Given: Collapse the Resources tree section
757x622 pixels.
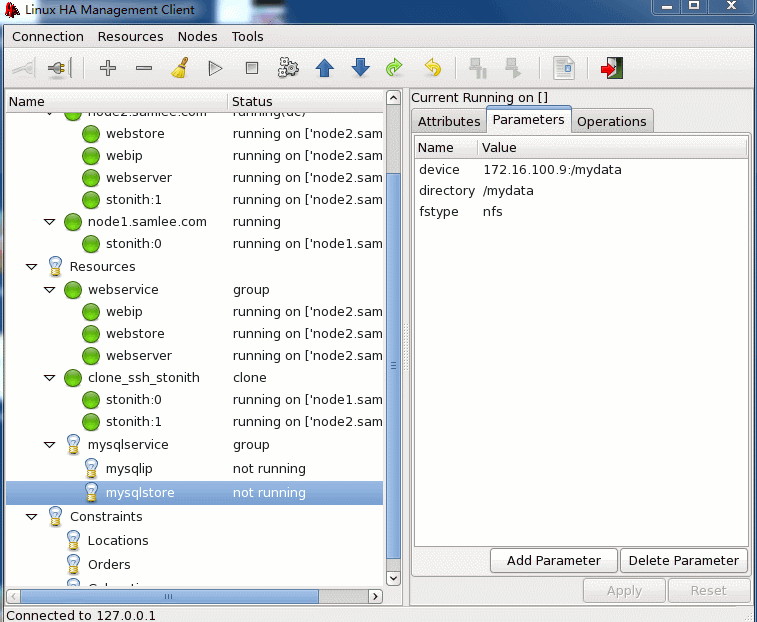Looking at the screenshot, I should click(x=31, y=267).
